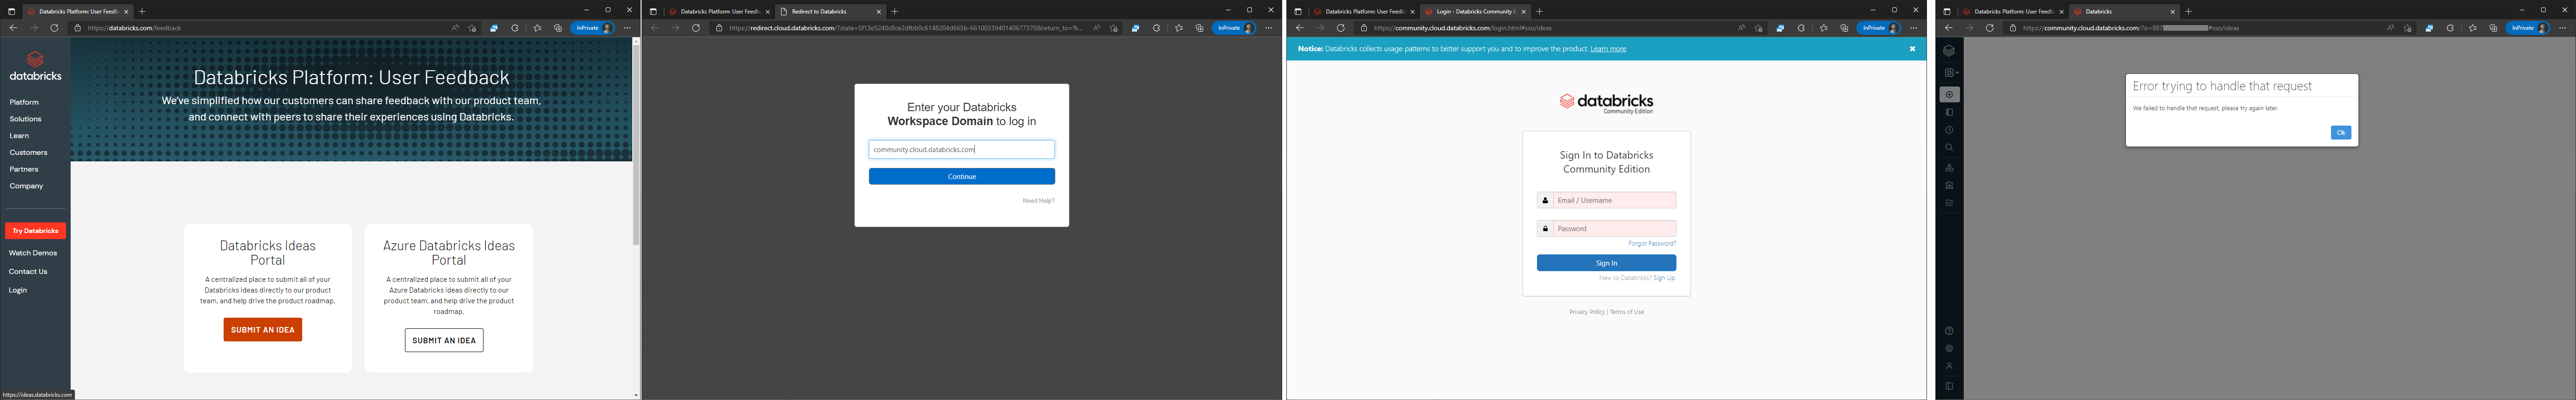Screen dimensions: 2576x400
Task: Dismiss the usage patterns notice banner
Action: point(1912,49)
